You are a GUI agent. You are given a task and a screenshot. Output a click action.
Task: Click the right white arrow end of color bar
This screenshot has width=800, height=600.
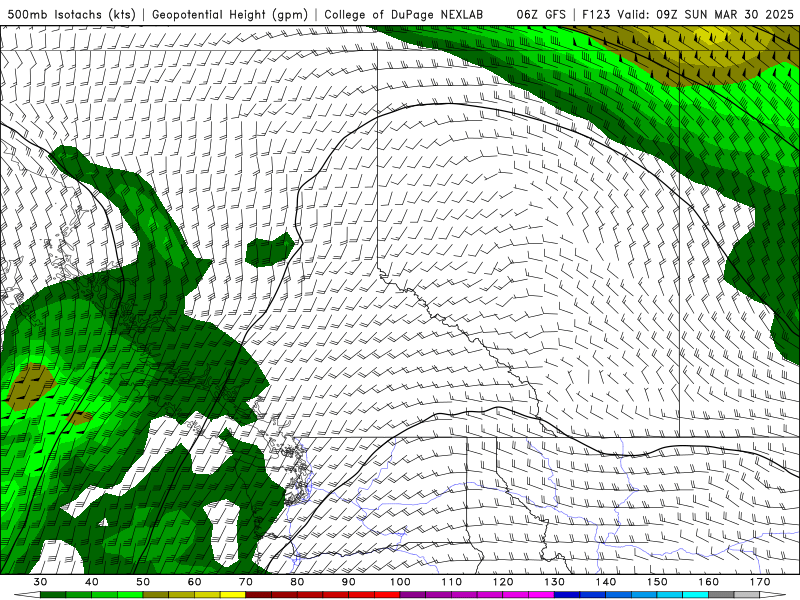pyautogui.click(x=773, y=595)
